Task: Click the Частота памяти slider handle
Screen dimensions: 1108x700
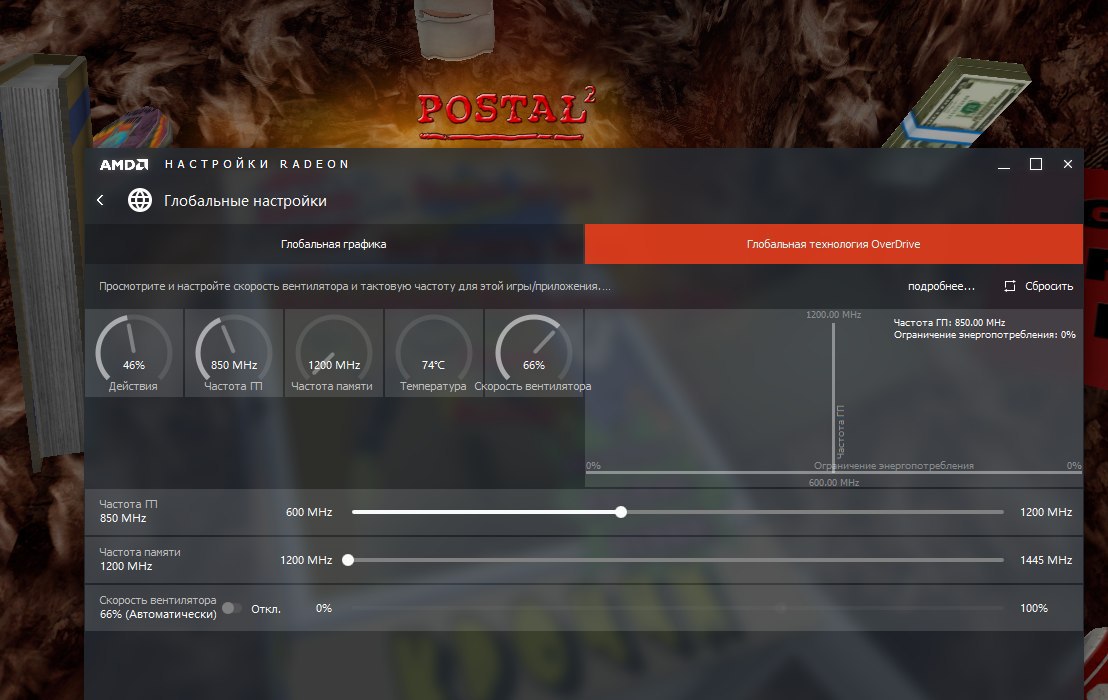Action: [348, 560]
